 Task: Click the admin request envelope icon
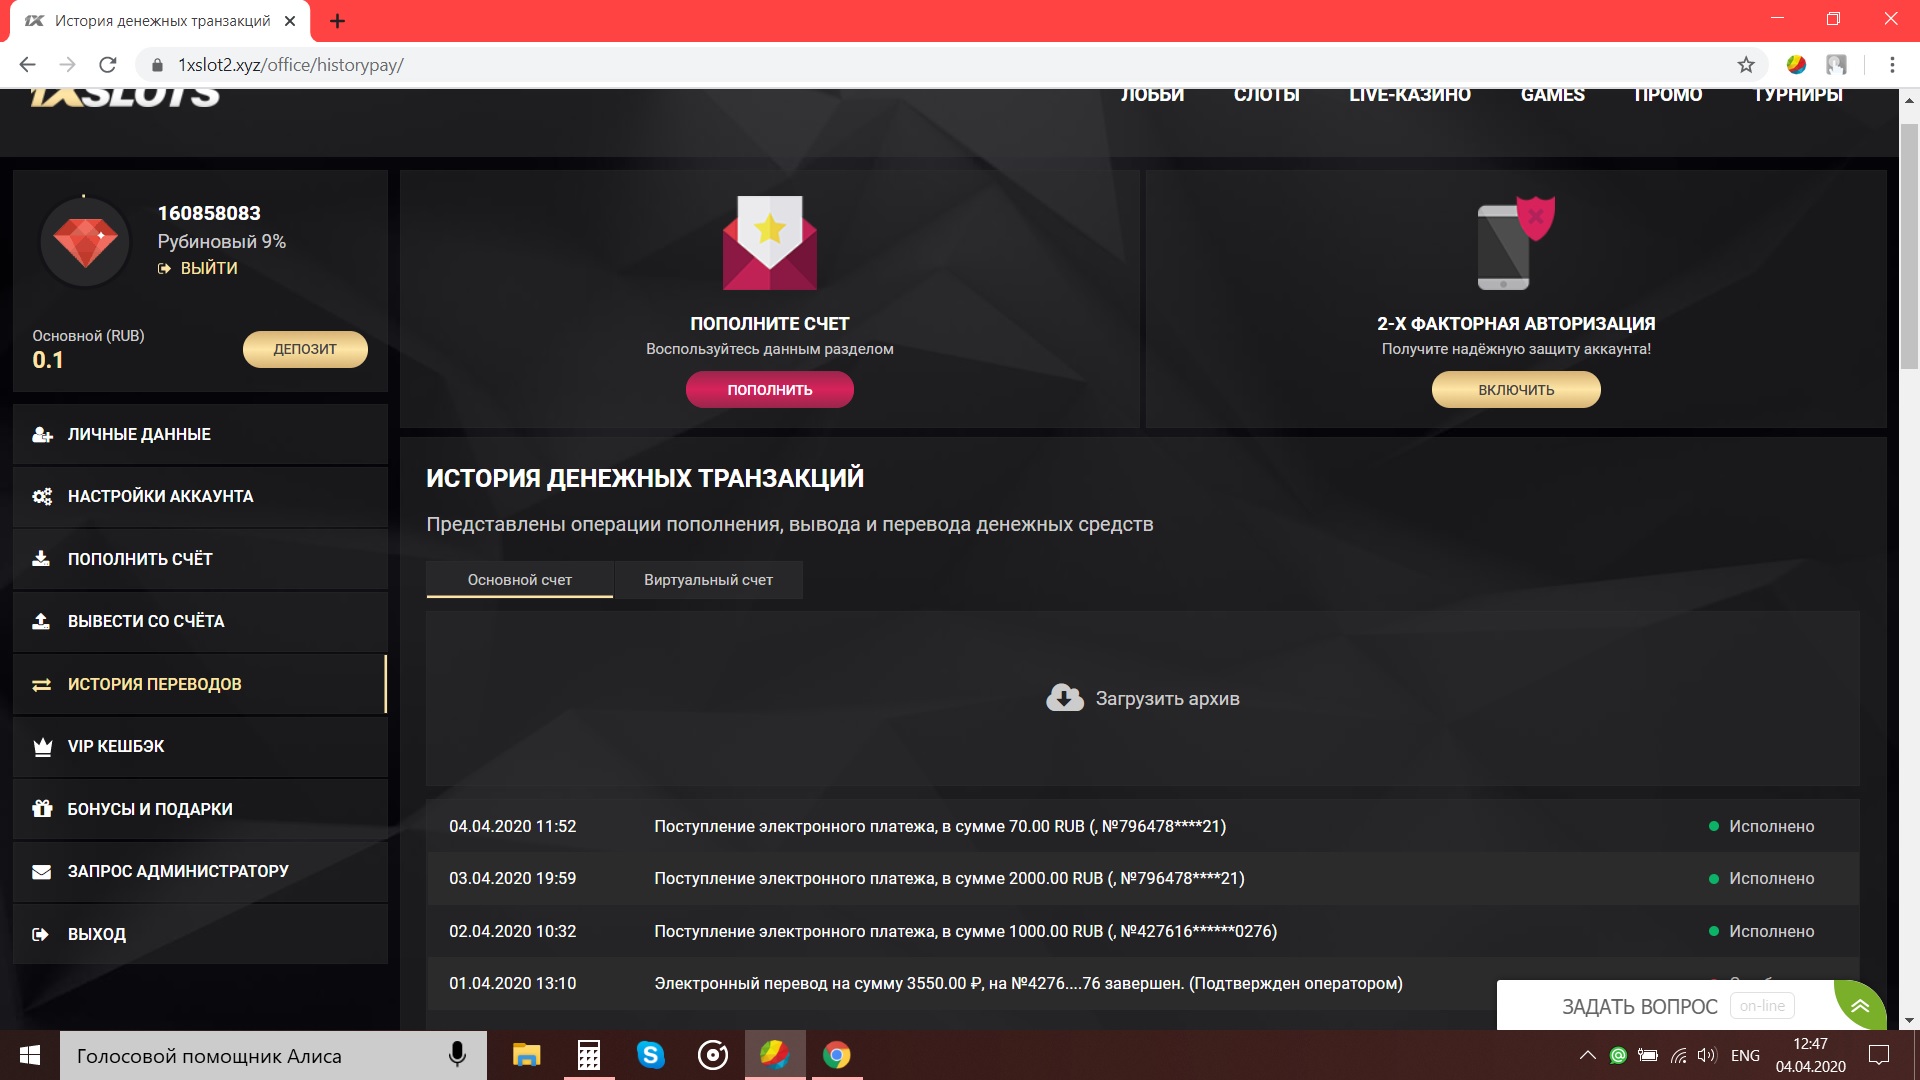tap(42, 872)
